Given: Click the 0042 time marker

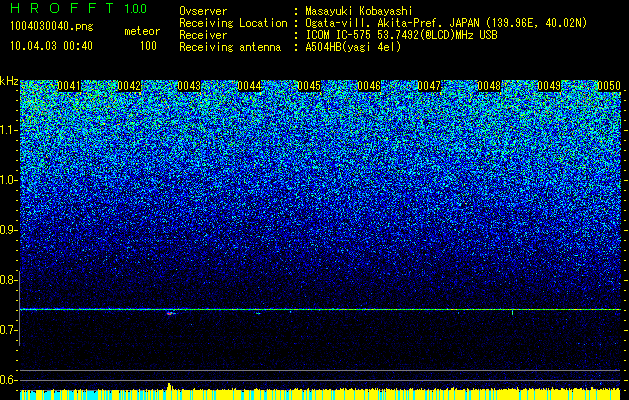Looking at the screenshot, I should [129, 86].
